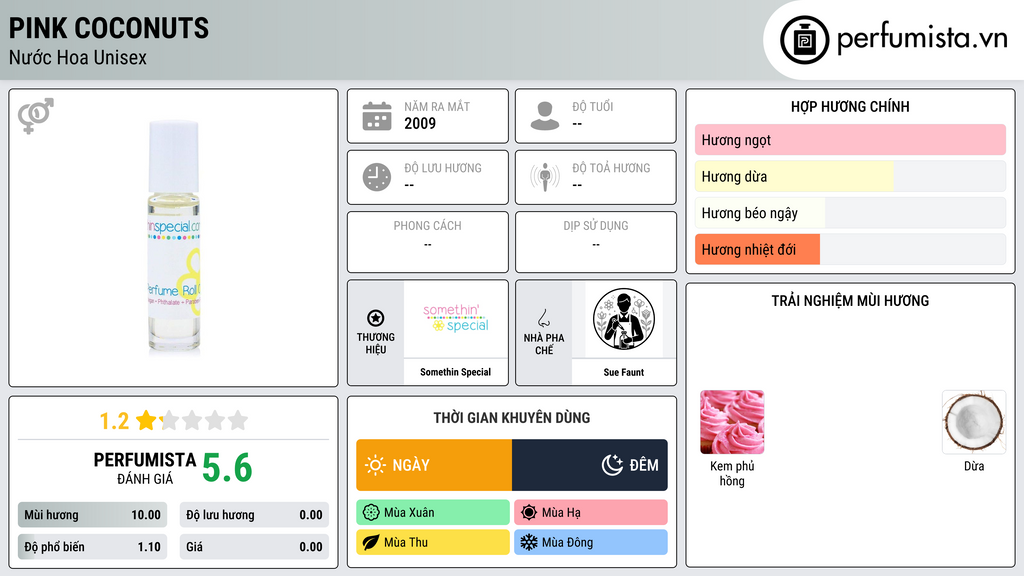Image resolution: width=1024 pixels, height=576 pixels.
Task: Click the leaf icon in Mùa Thu
Action: [371, 542]
